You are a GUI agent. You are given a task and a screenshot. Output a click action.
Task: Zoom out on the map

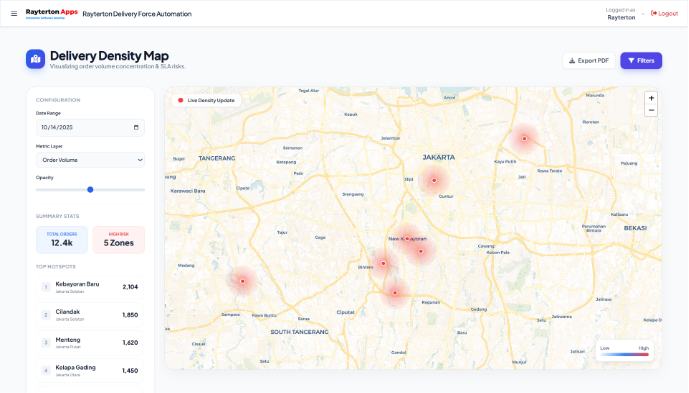point(651,110)
